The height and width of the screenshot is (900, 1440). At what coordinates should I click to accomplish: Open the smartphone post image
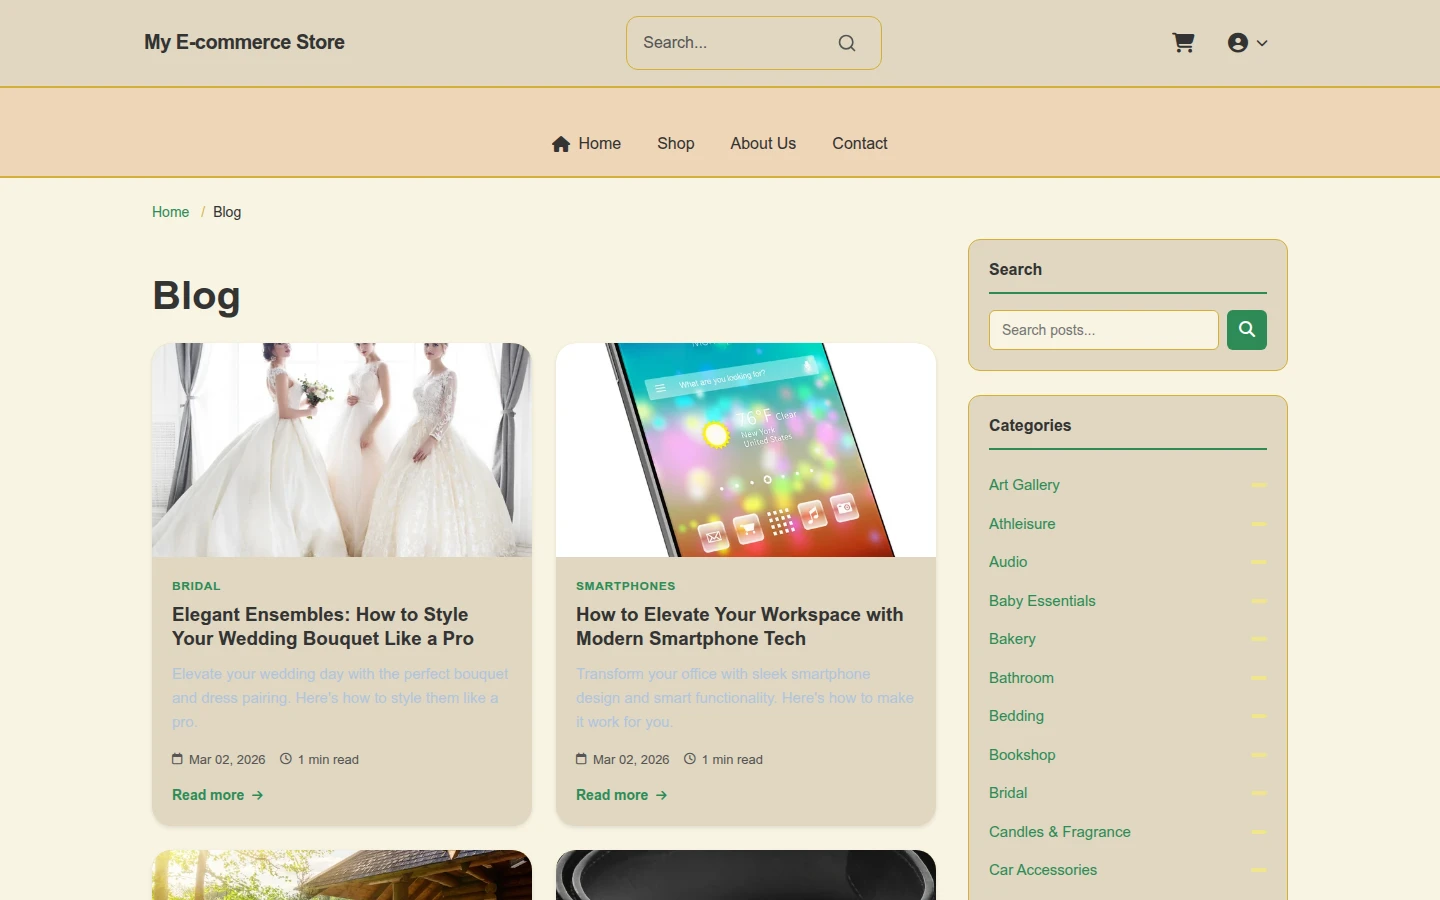[x=746, y=450]
